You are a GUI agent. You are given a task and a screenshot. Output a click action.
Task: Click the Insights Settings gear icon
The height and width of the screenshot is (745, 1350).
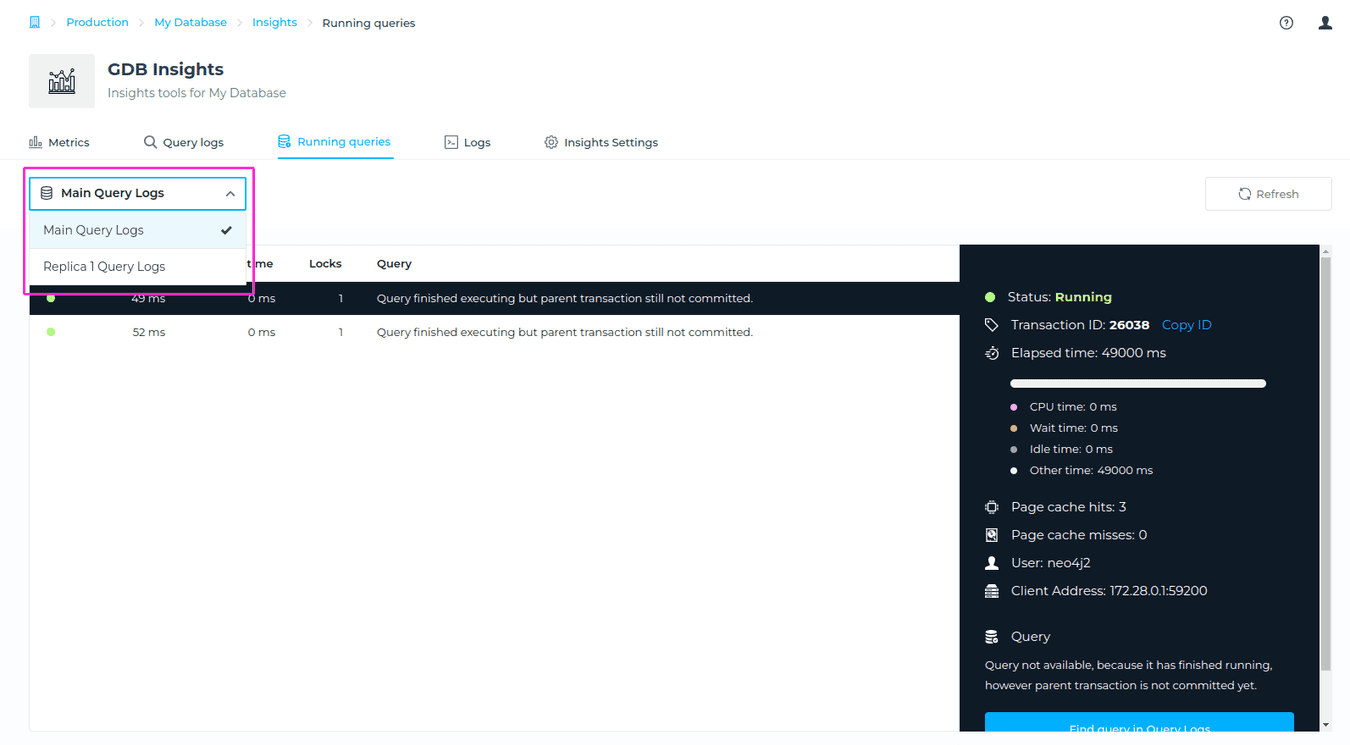[551, 142]
